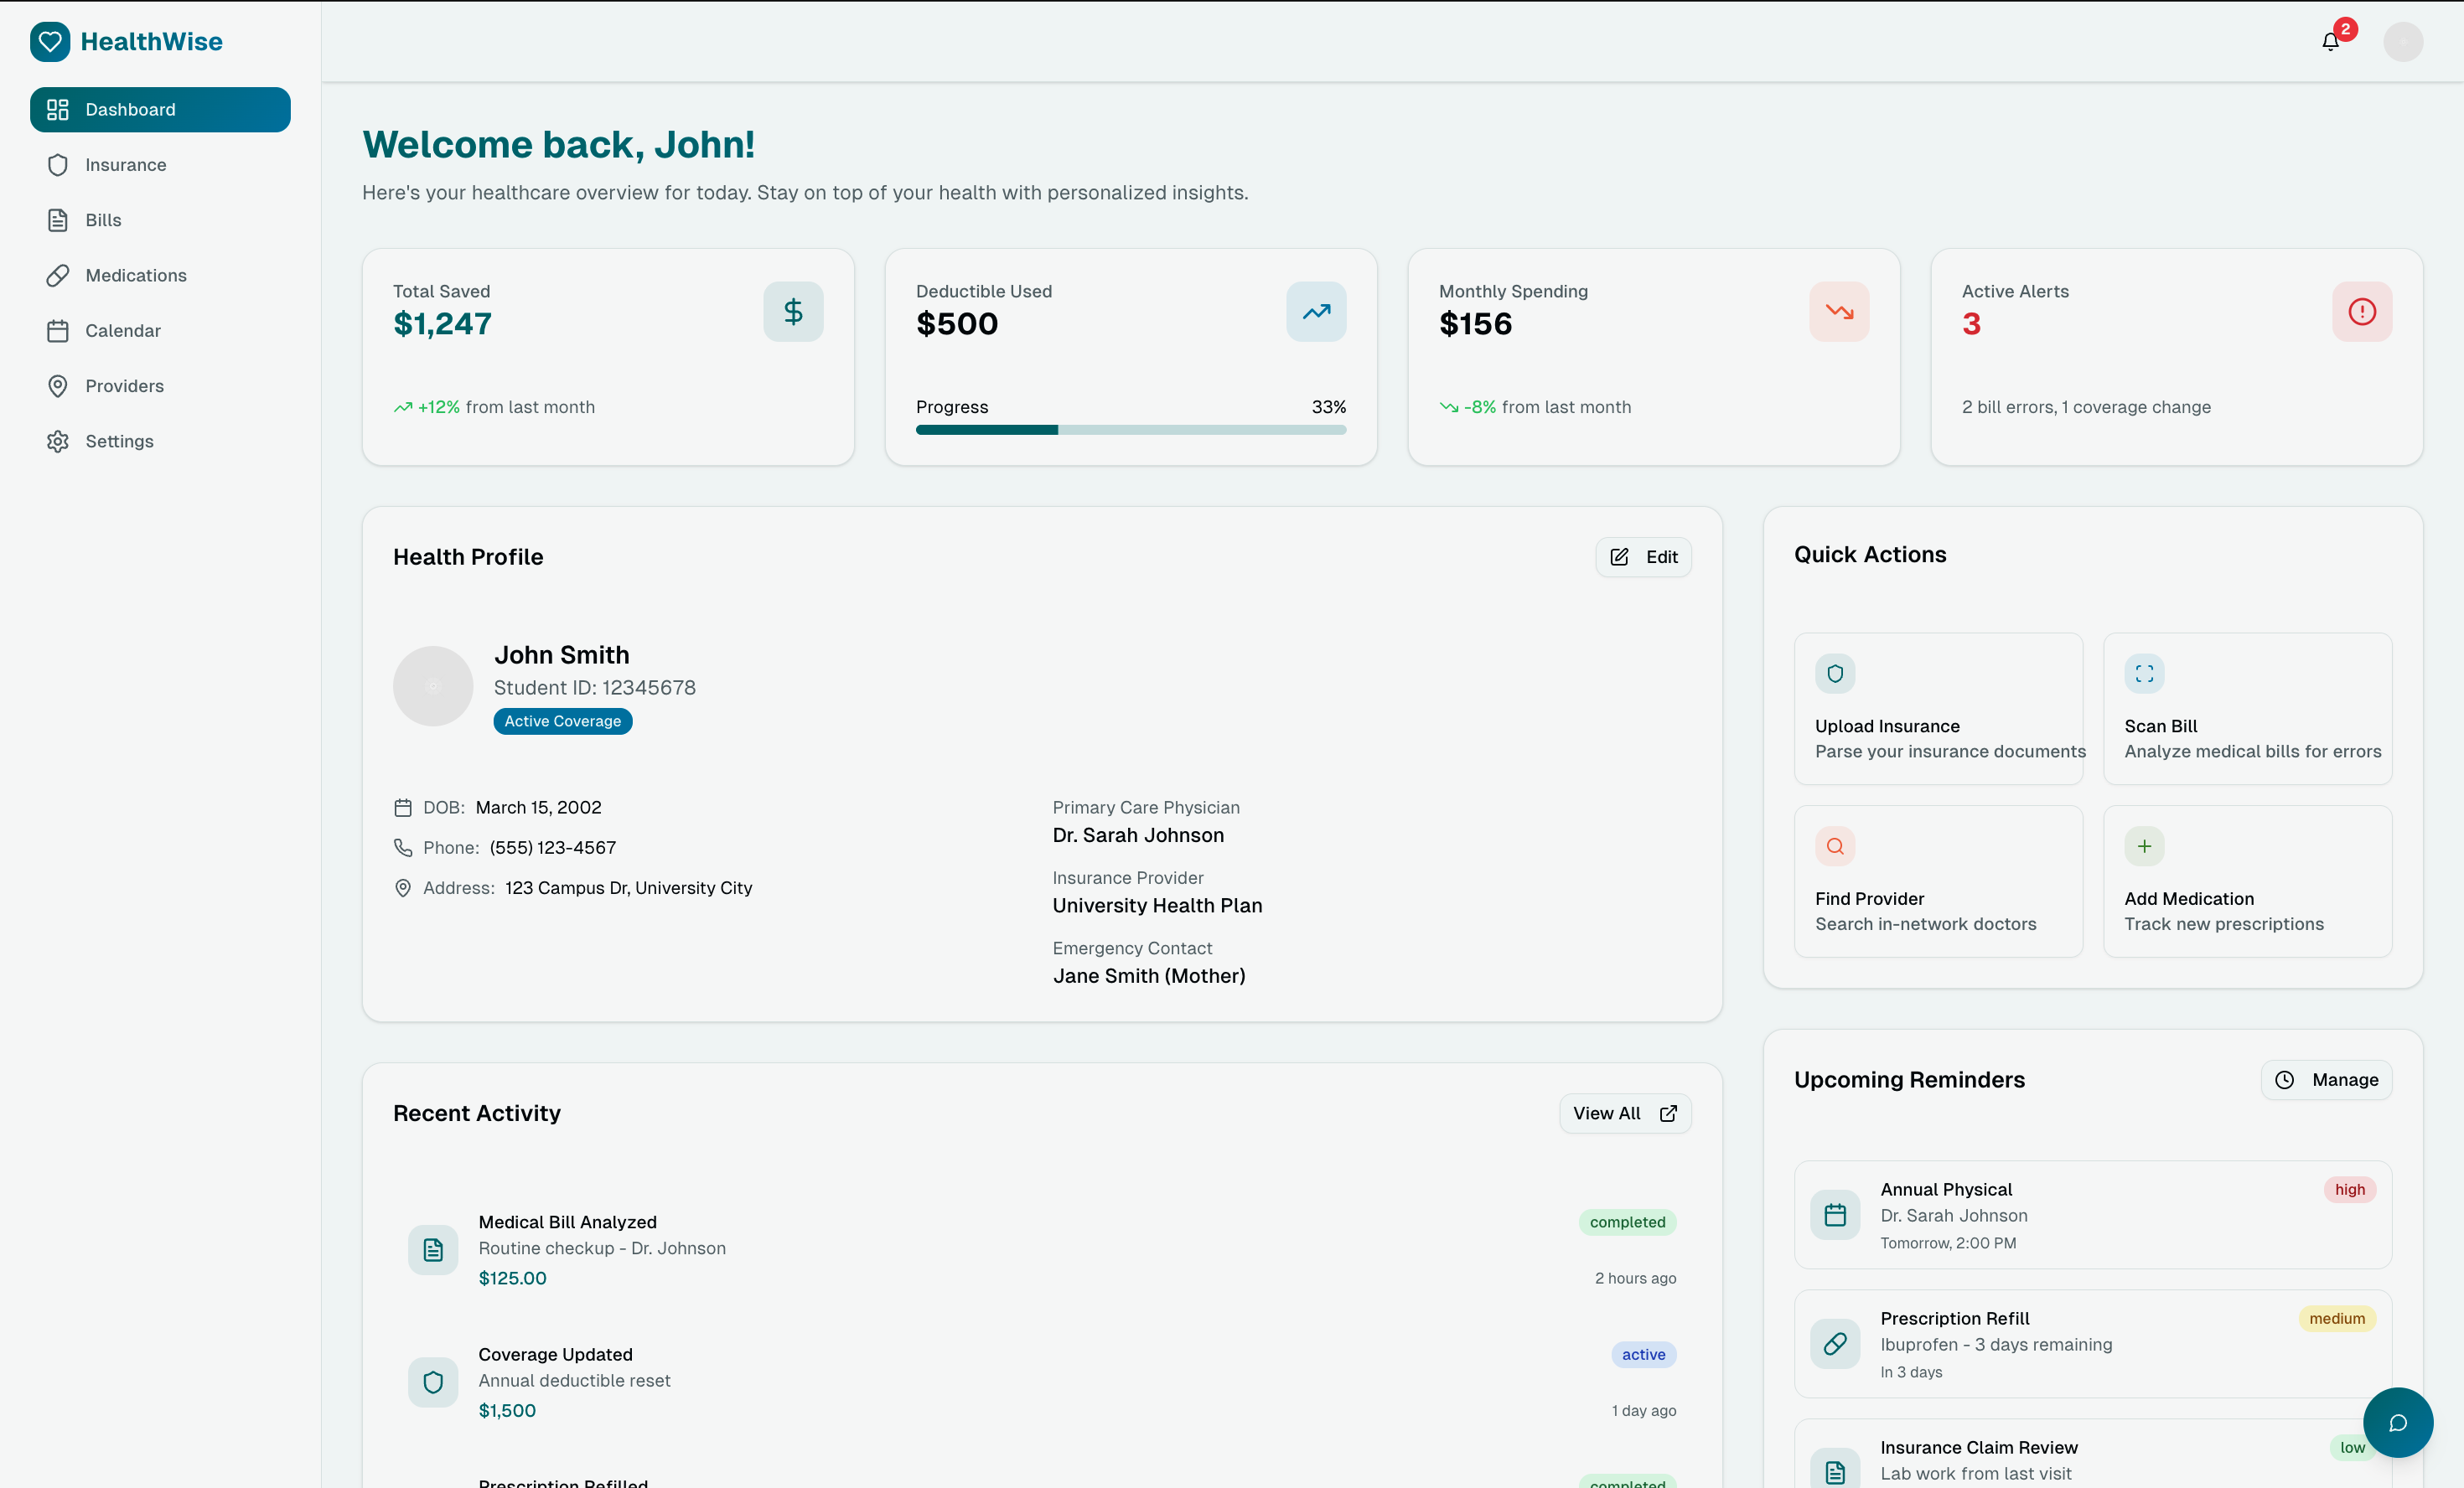Click the Find Provider search icon

point(1835,847)
